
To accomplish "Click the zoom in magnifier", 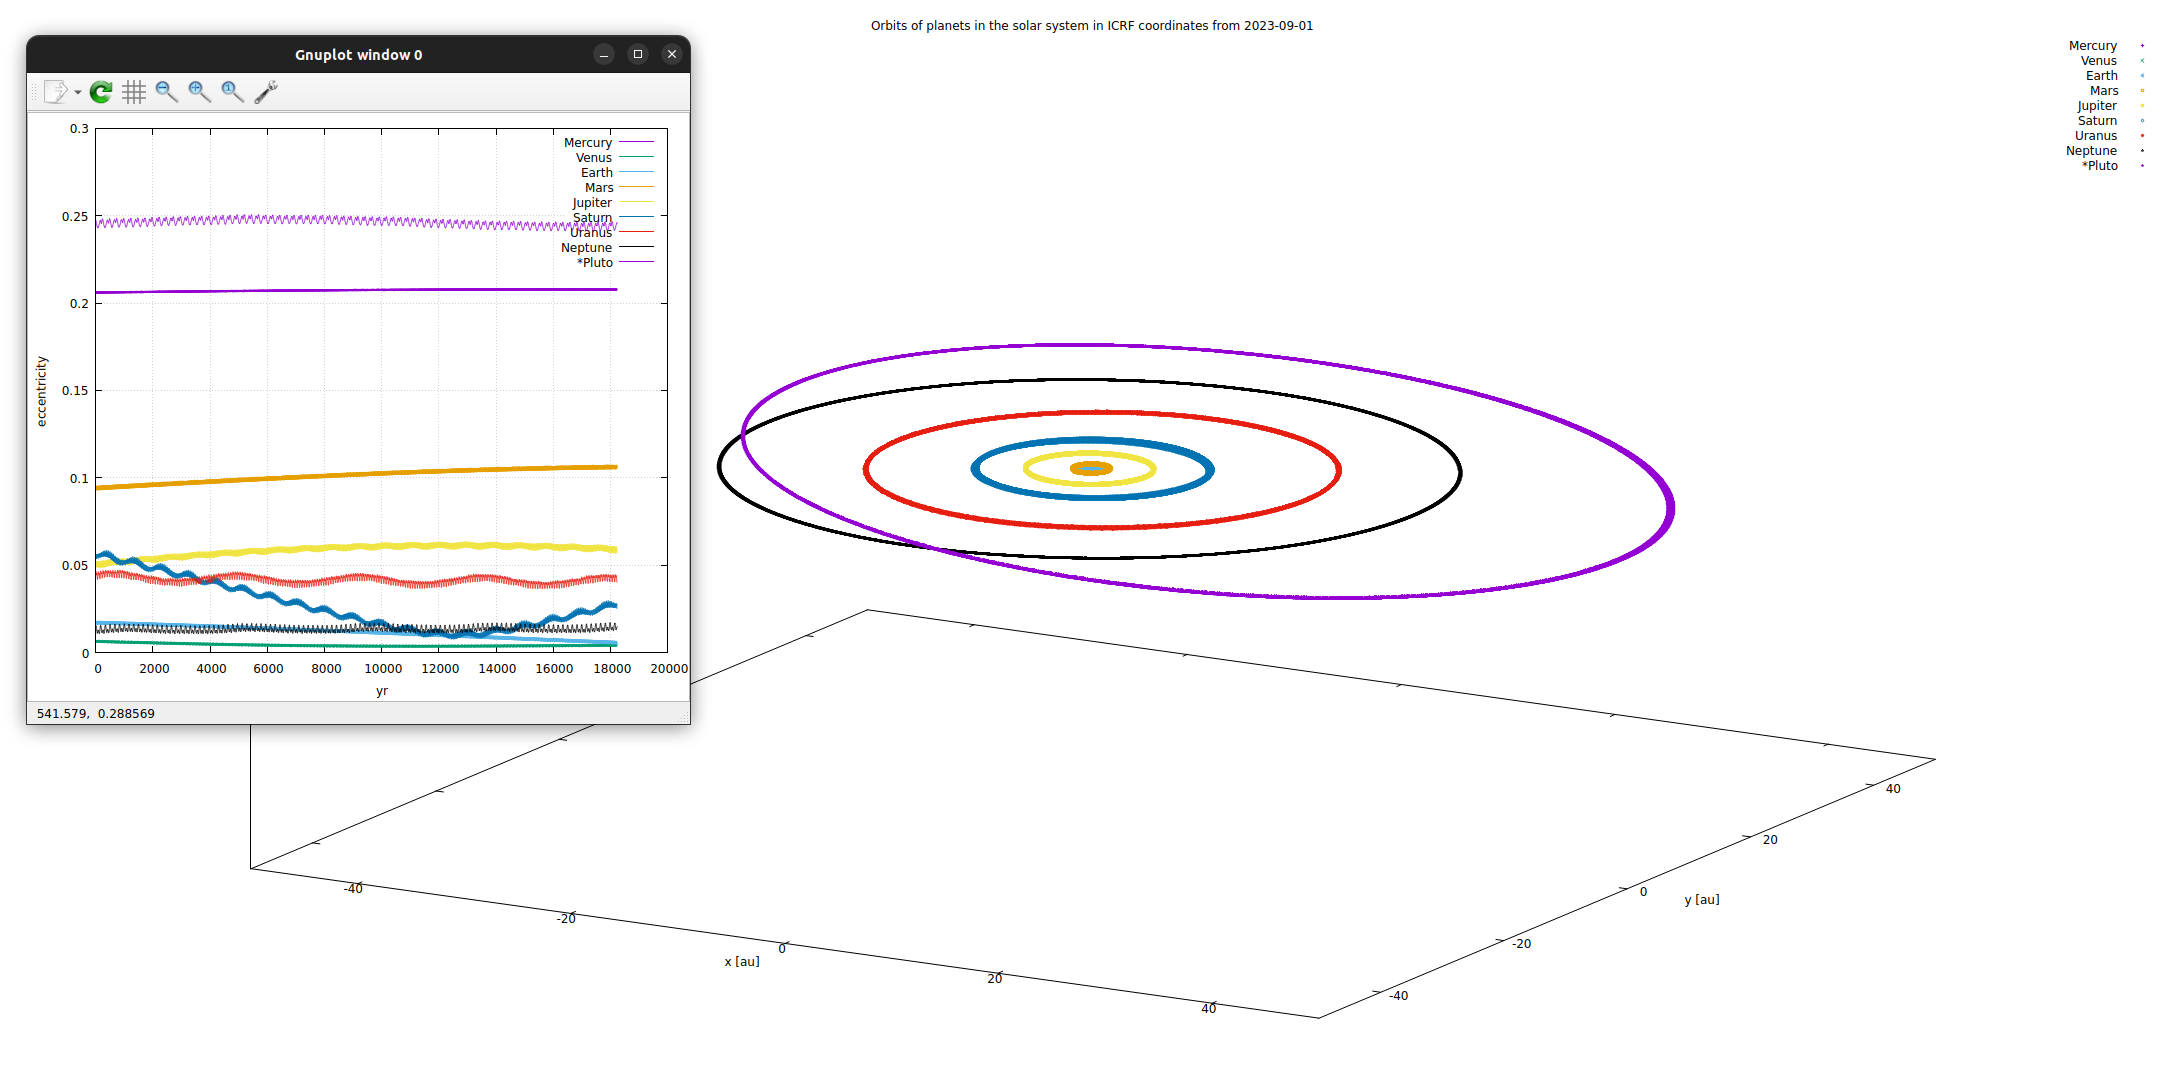I will [200, 92].
